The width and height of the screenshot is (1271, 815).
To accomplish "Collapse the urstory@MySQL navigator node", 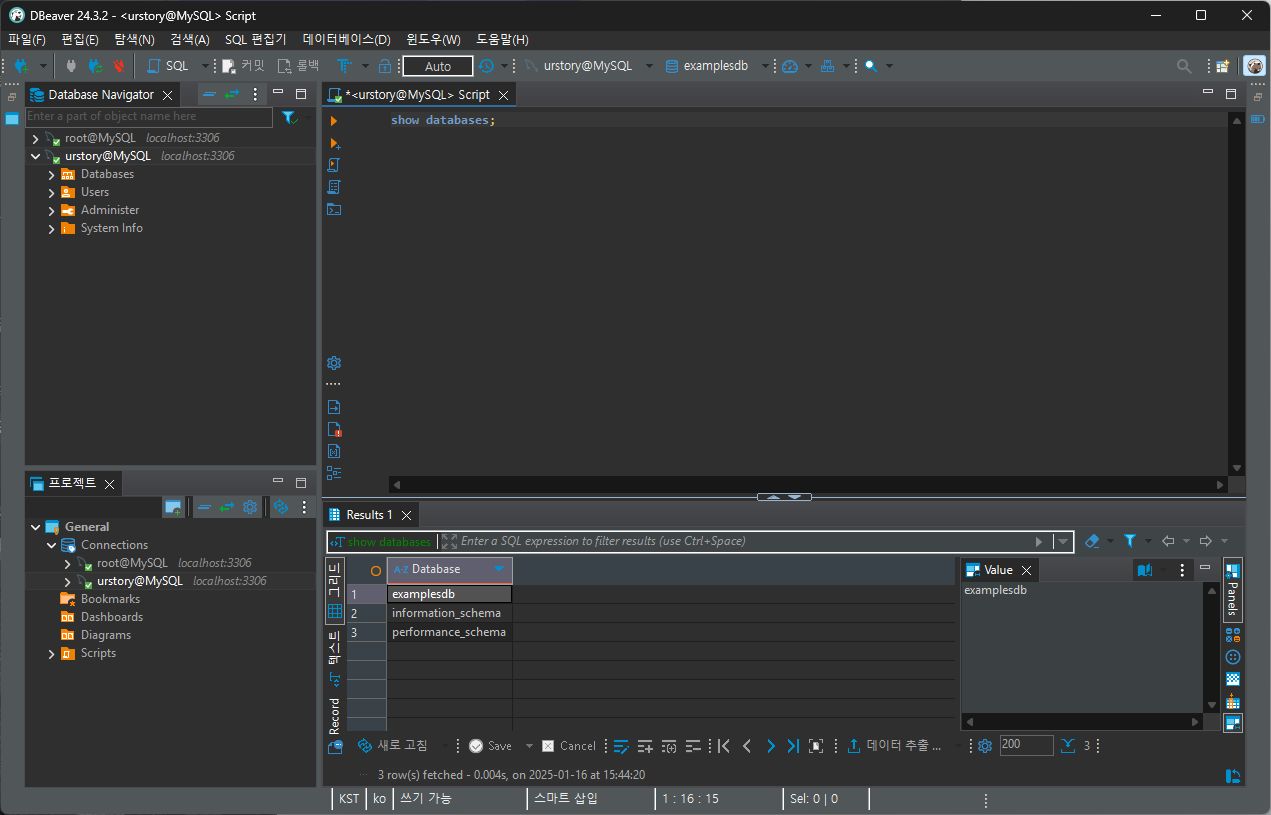I will coord(36,156).
